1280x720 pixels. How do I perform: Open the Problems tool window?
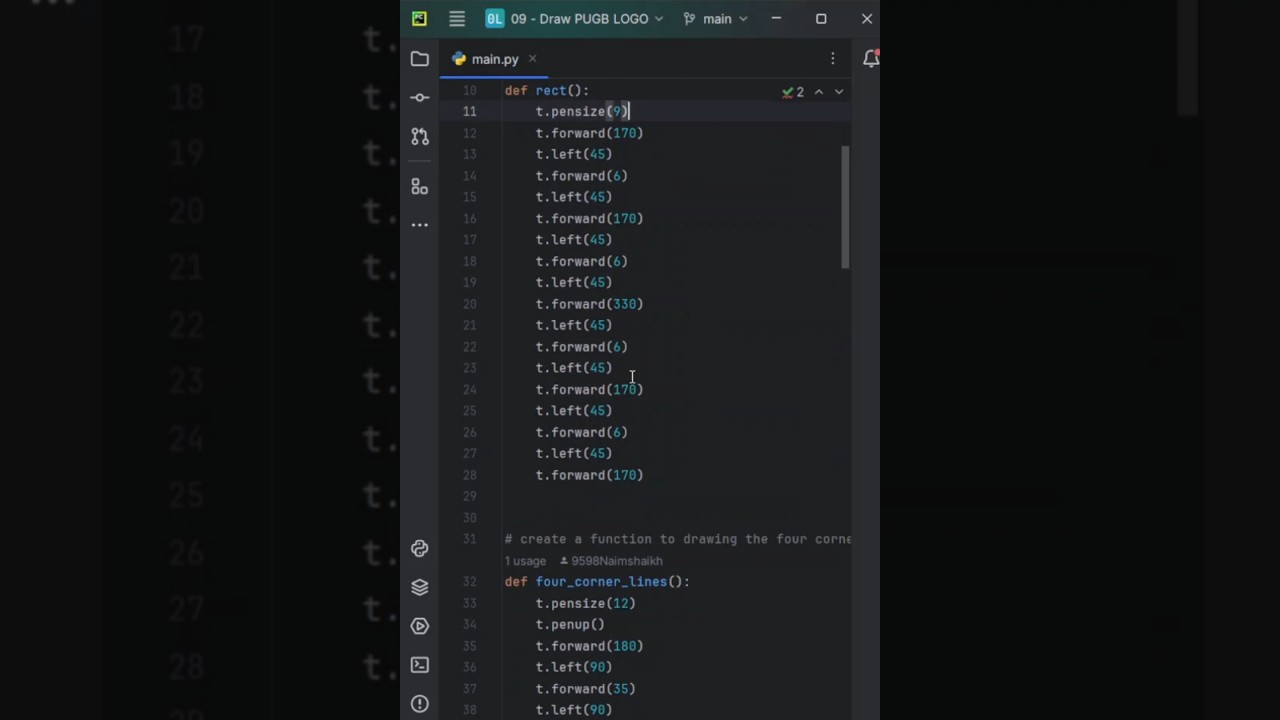pos(420,704)
